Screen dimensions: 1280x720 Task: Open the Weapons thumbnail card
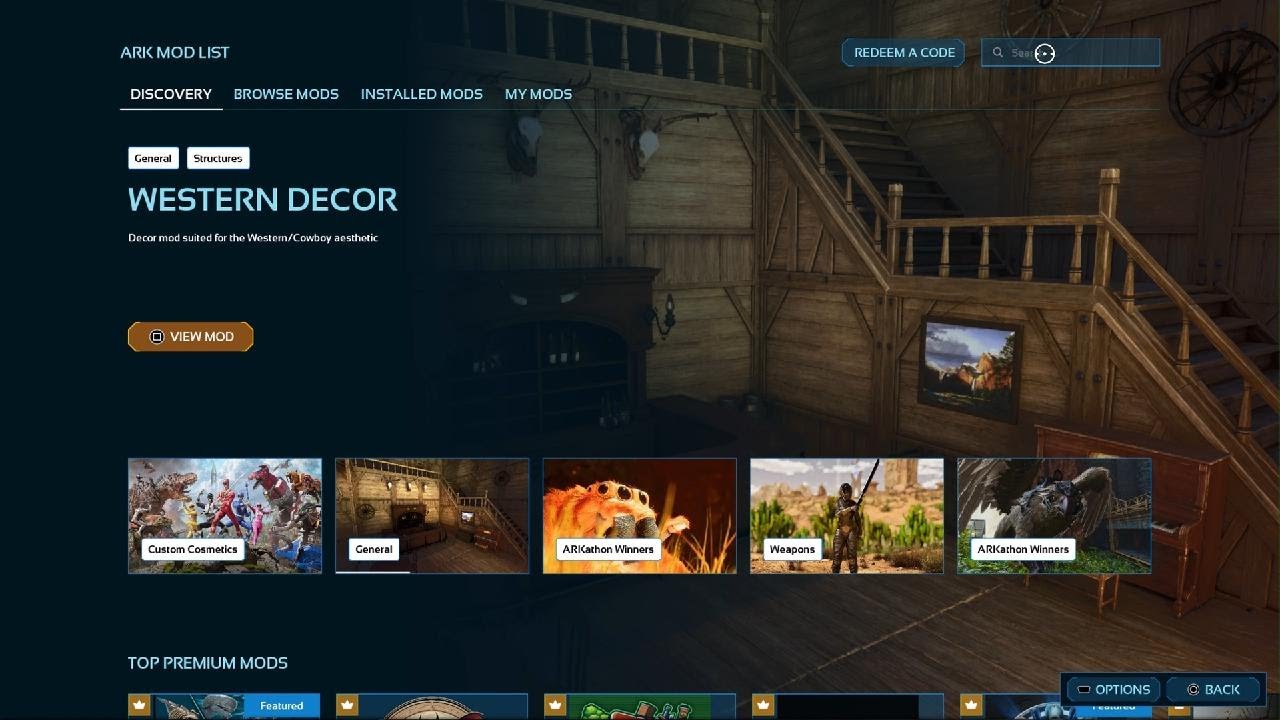coord(847,516)
